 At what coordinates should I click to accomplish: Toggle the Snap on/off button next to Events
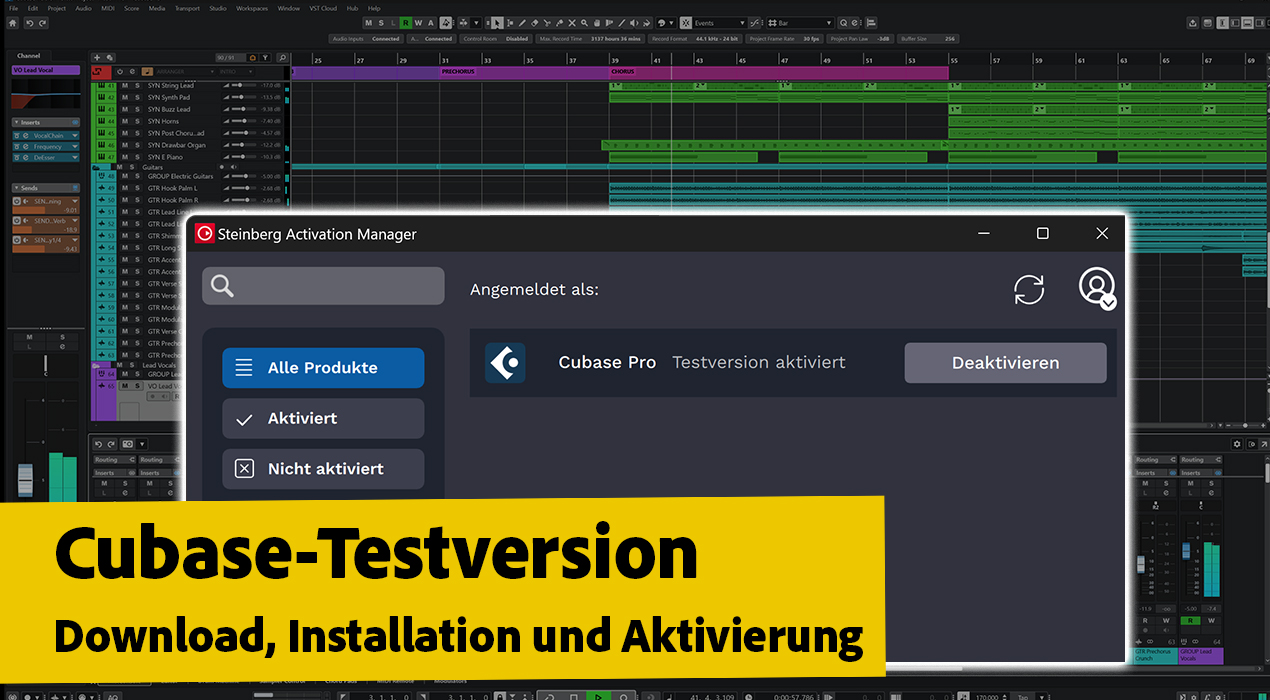[x=686, y=23]
